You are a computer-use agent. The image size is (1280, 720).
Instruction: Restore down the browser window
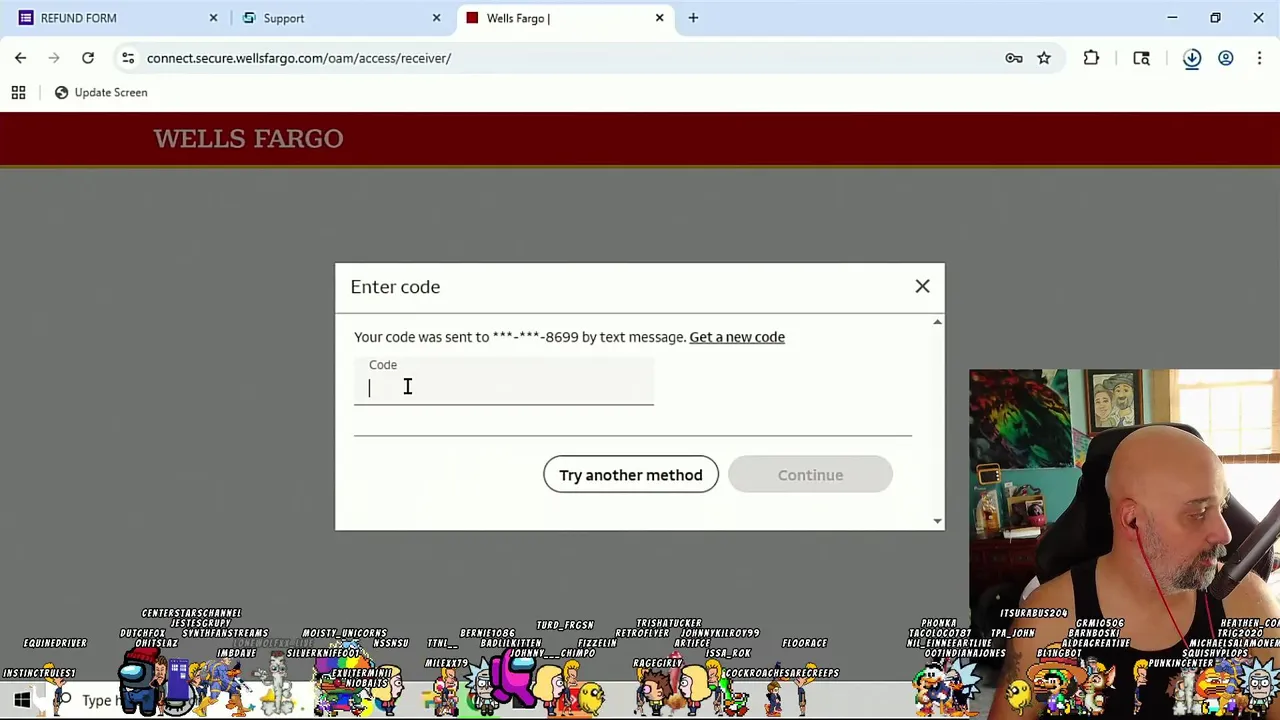(1215, 18)
